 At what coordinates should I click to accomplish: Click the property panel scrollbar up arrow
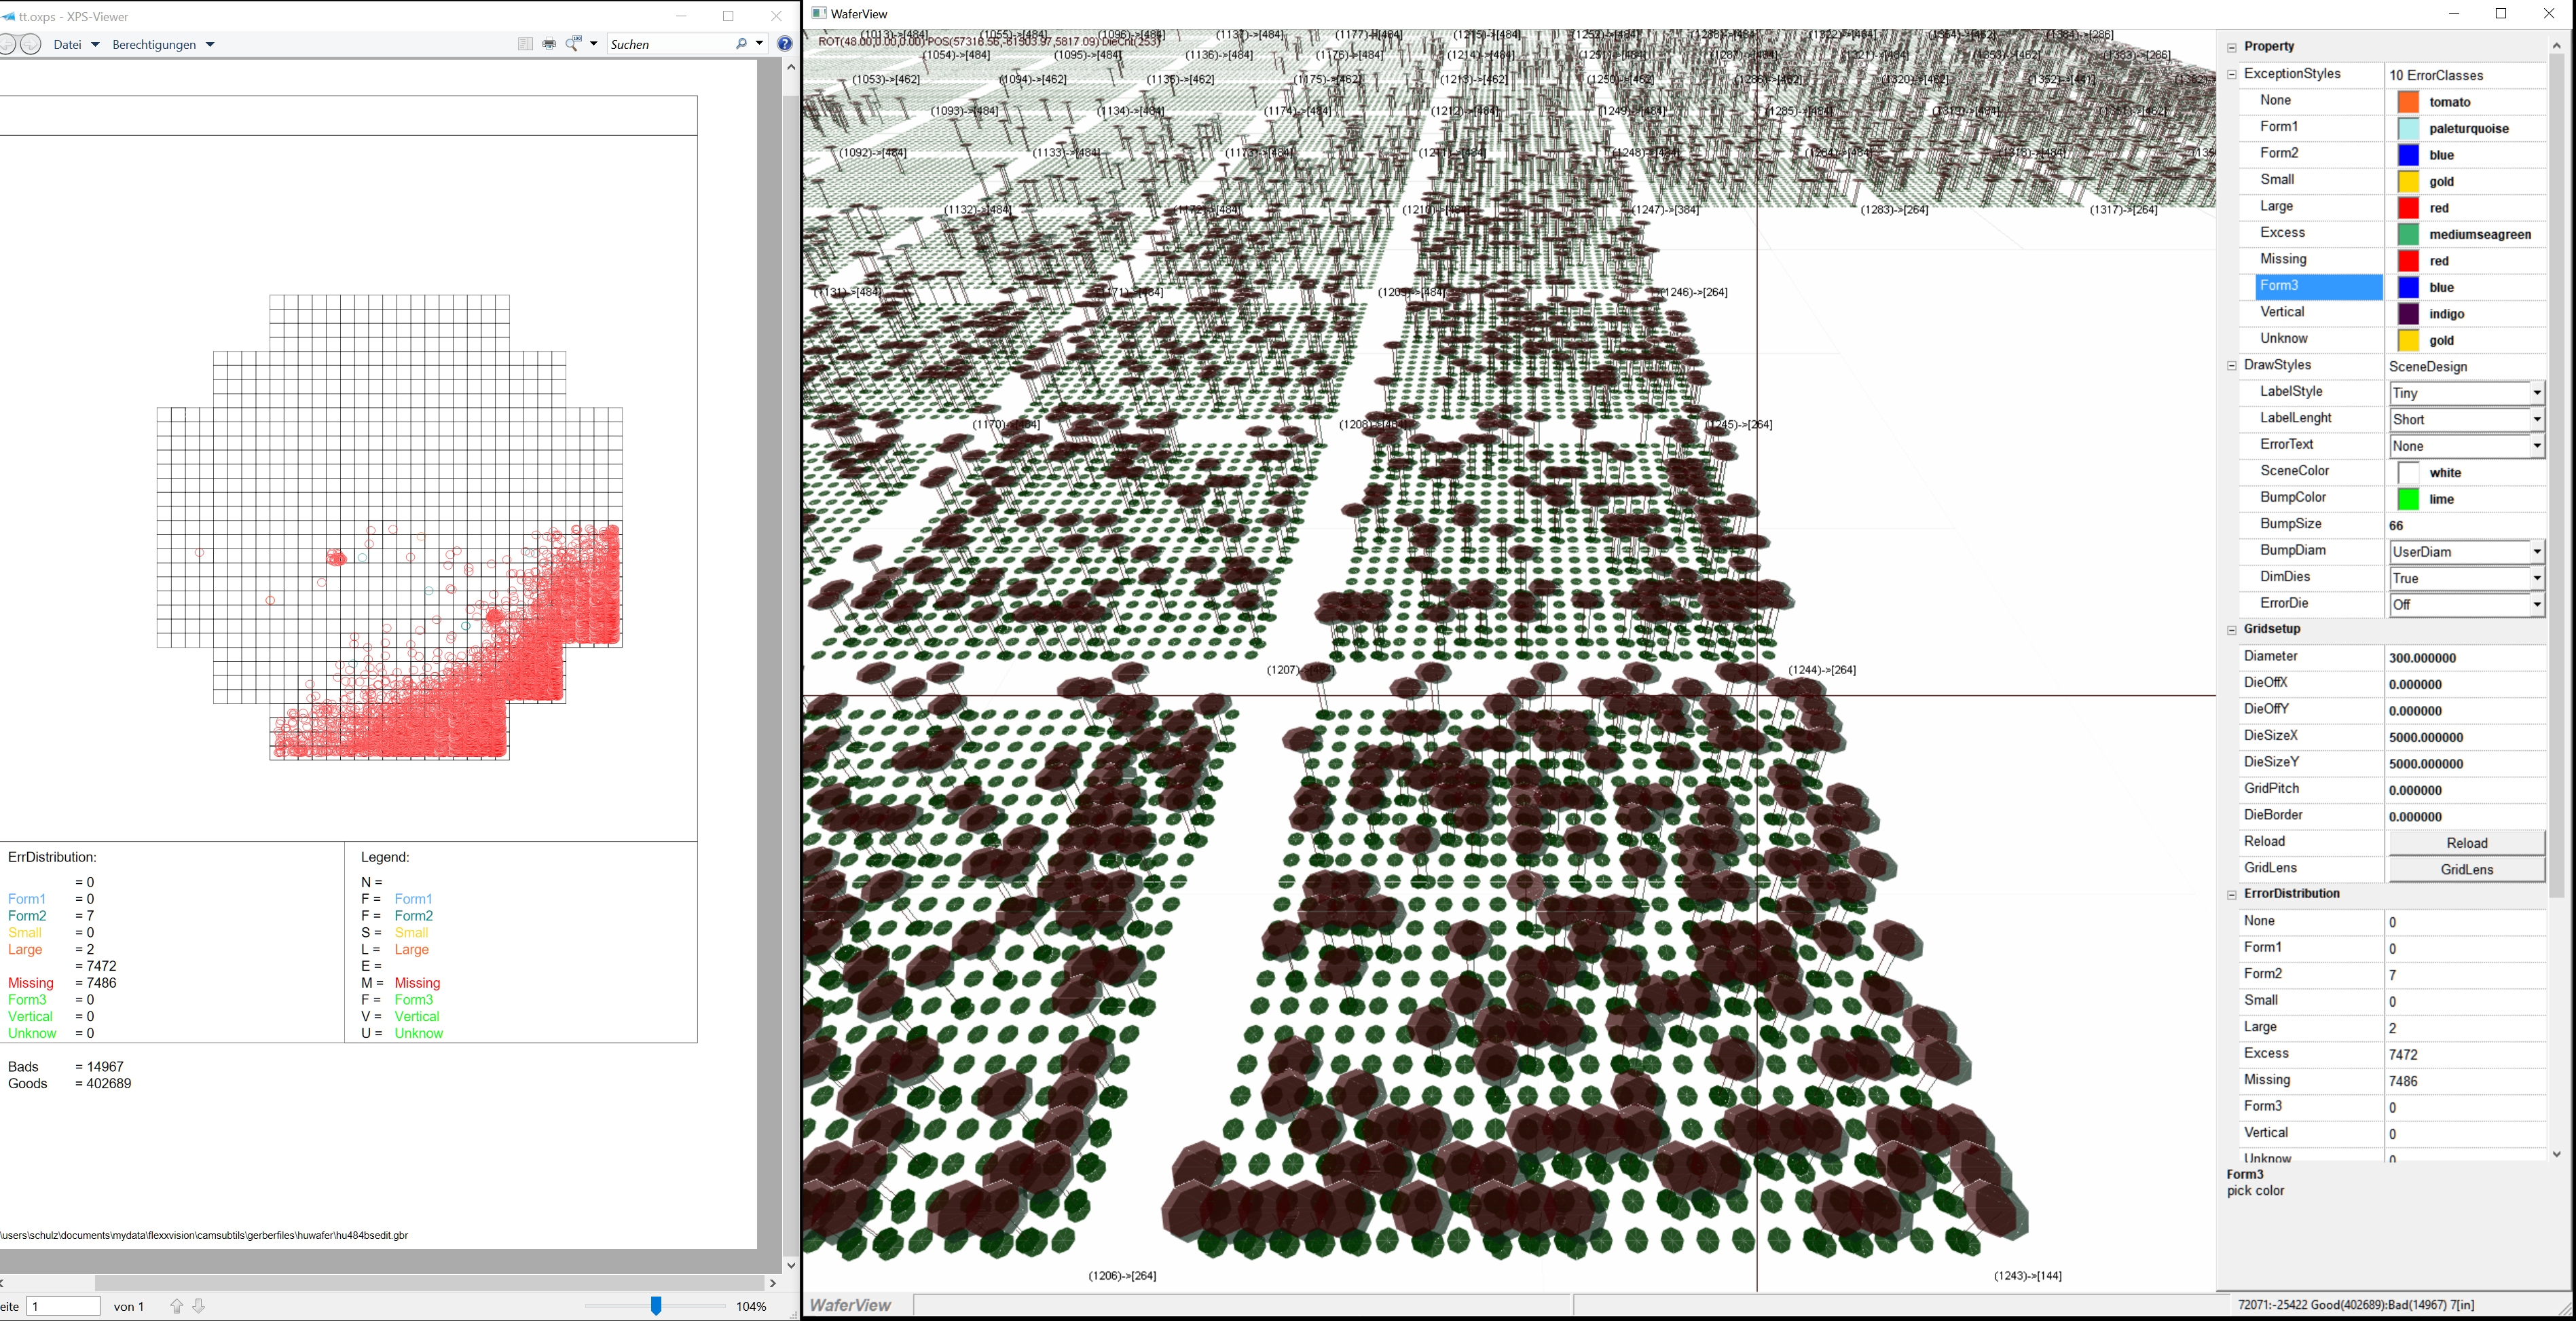click(x=2557, y=45)
